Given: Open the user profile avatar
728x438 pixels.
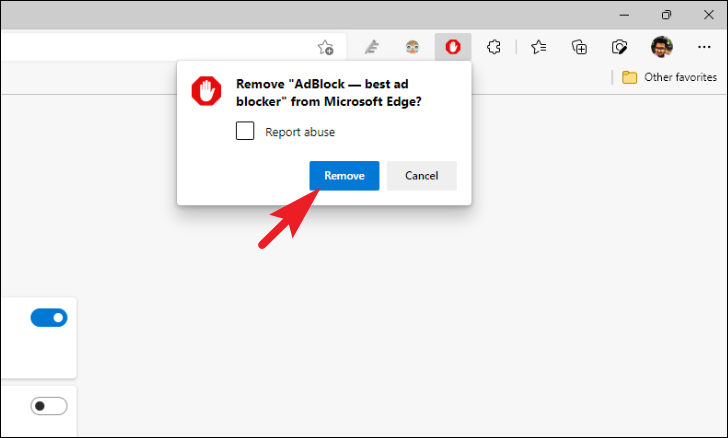Looking at the screenshot, I should pos(662,47).
